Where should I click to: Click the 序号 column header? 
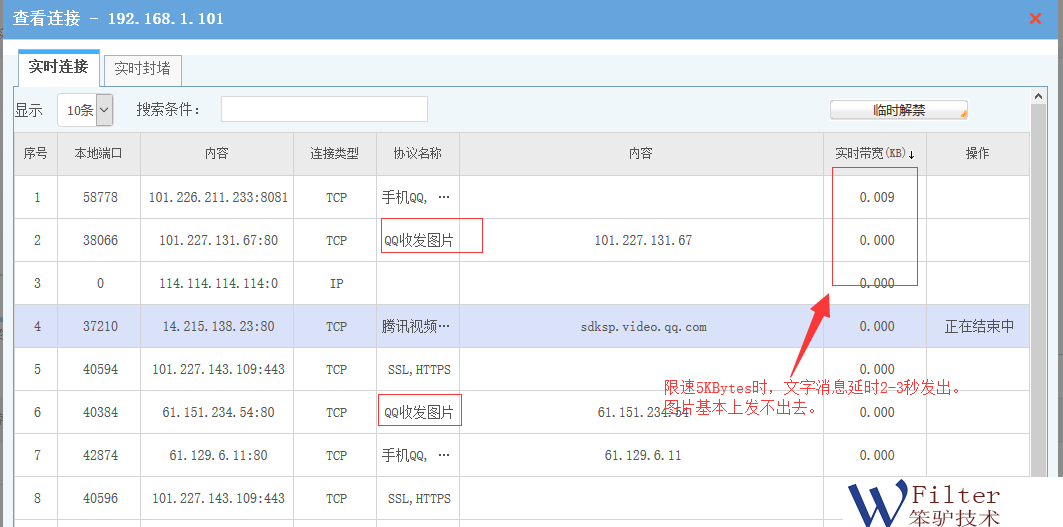[x=36, y=154]
